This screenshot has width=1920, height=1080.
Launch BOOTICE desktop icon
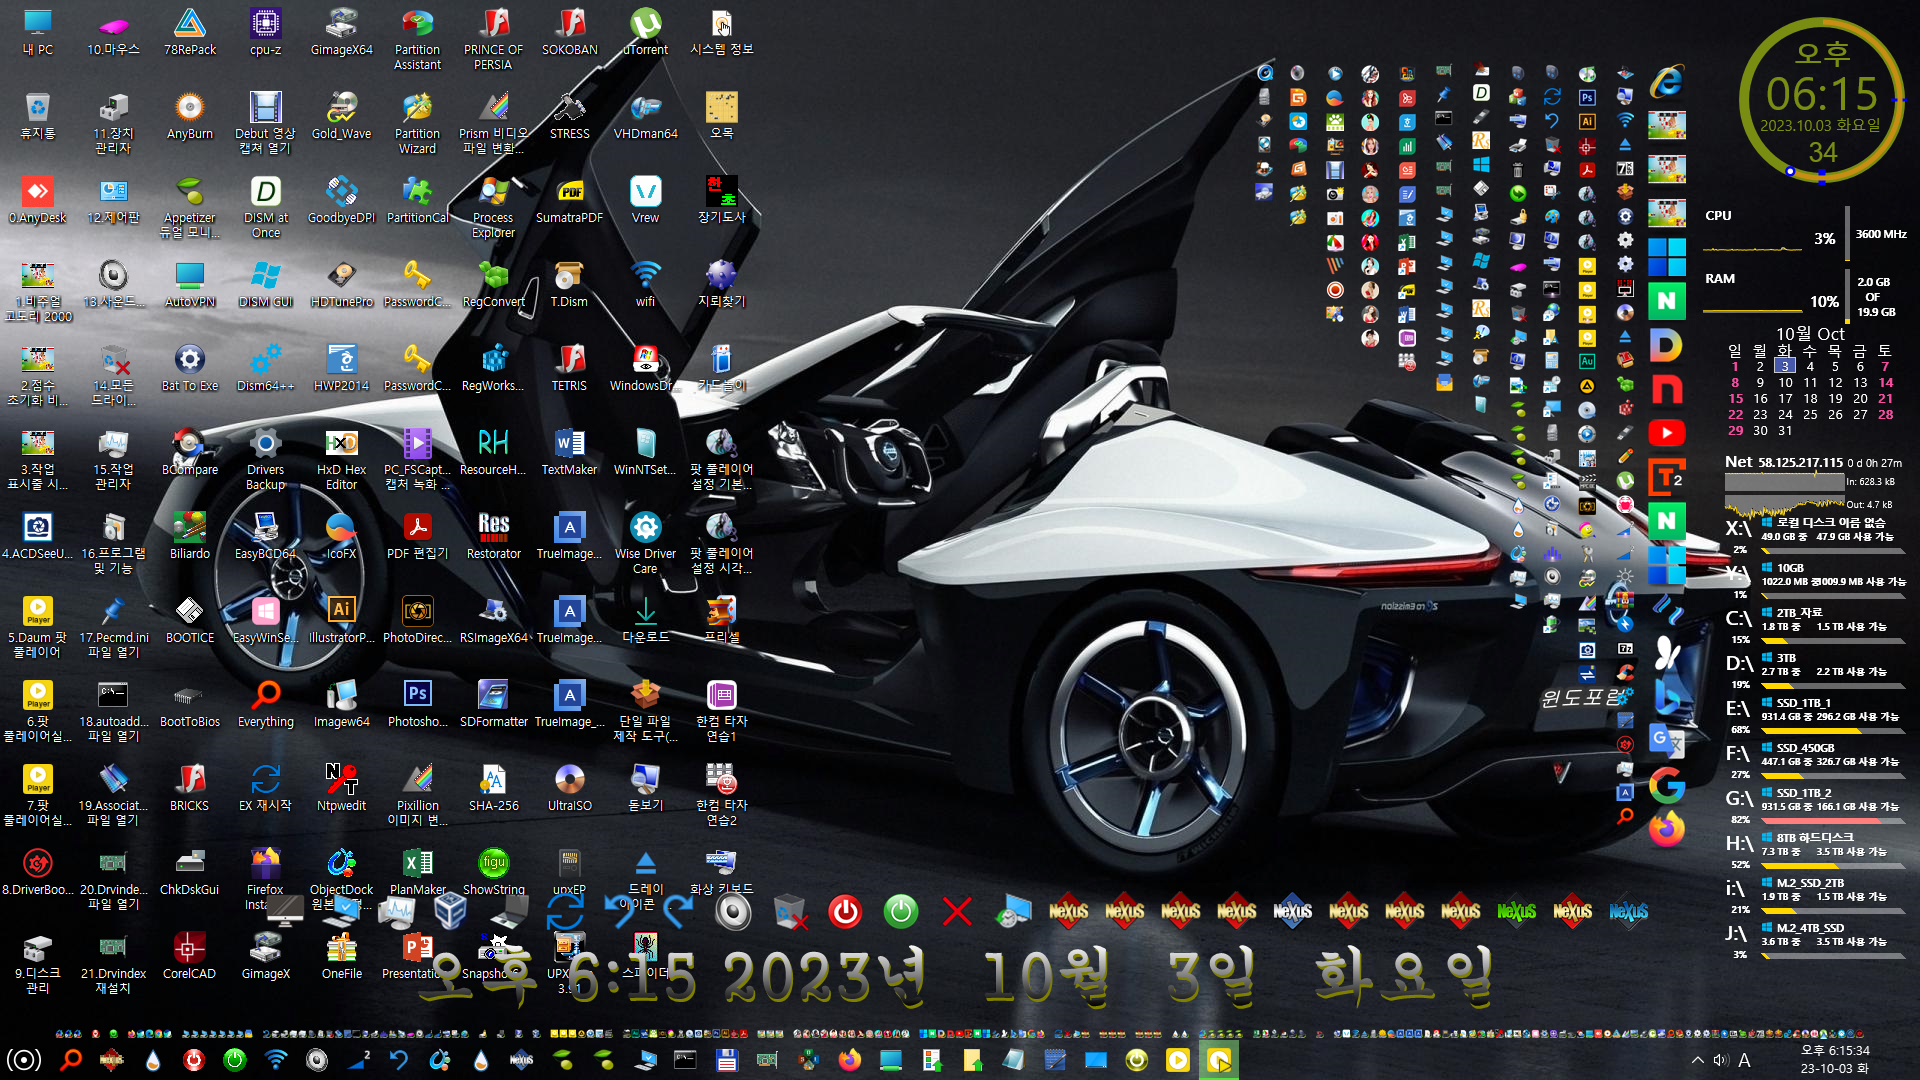[x=189, y=620]
